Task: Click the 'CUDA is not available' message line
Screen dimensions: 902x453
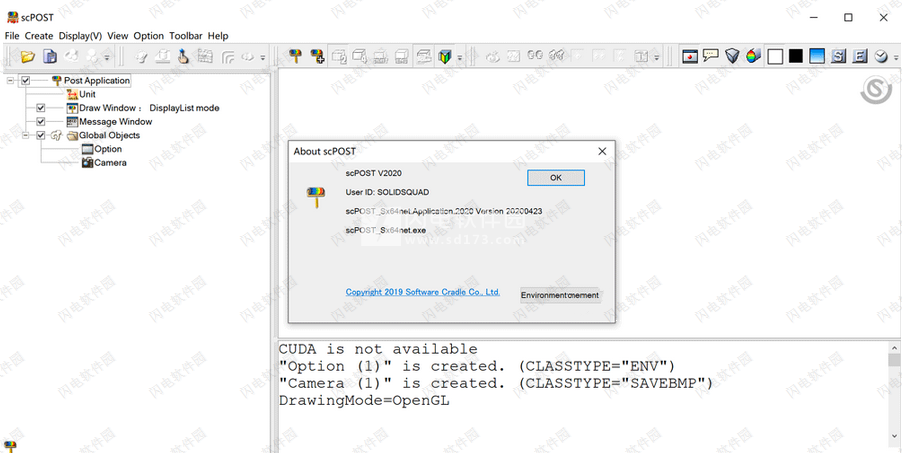Action: tap(378, 349)
